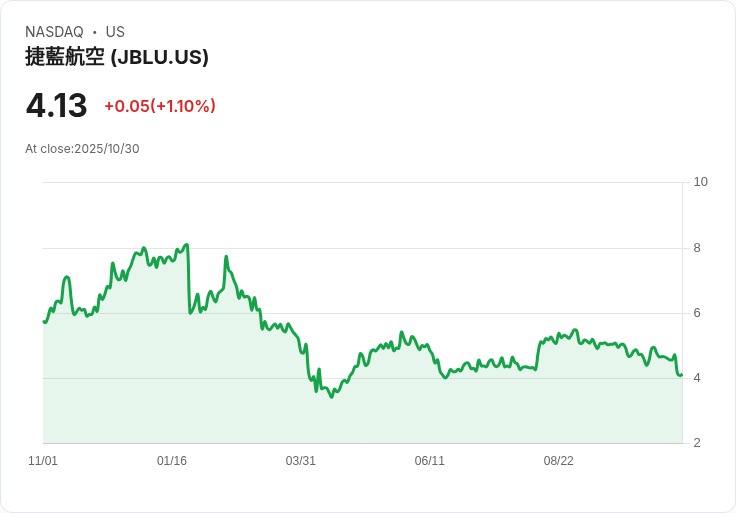Click the 4 price axis label
The image size is (736, 513).
[x=697, y=378]
